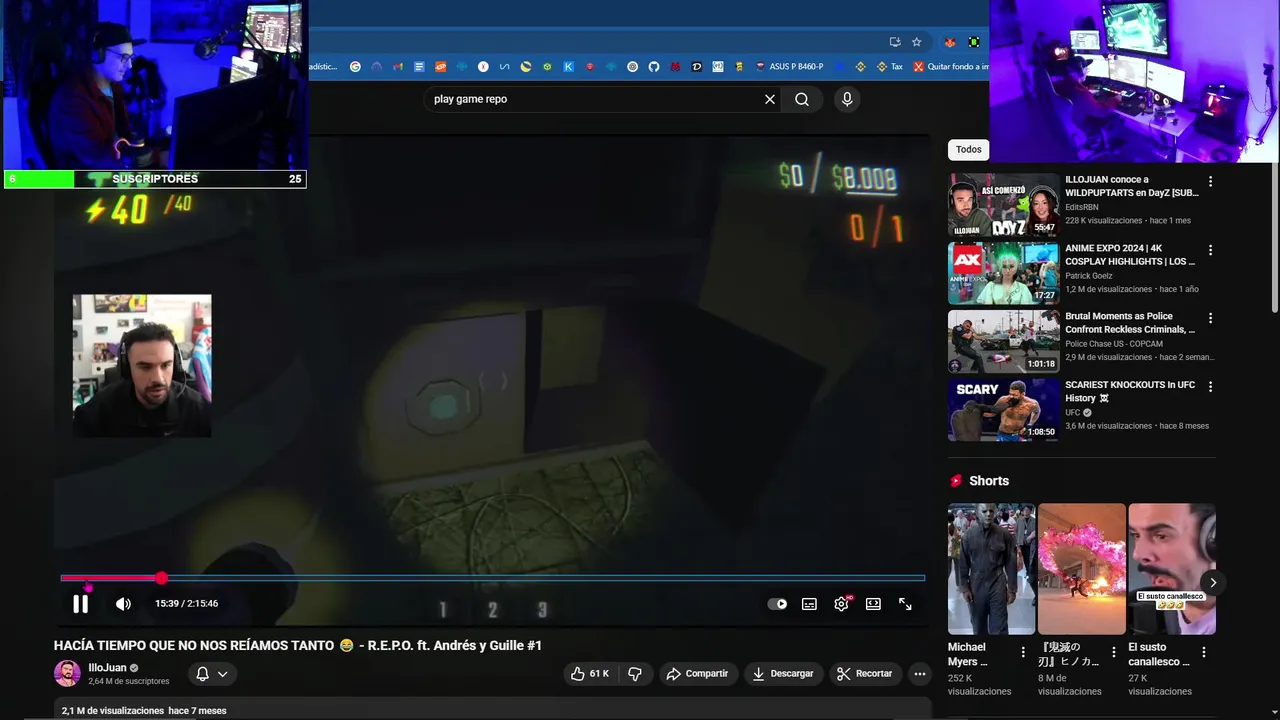Open the Gmail bookmark icon

[x=398, y=67]
